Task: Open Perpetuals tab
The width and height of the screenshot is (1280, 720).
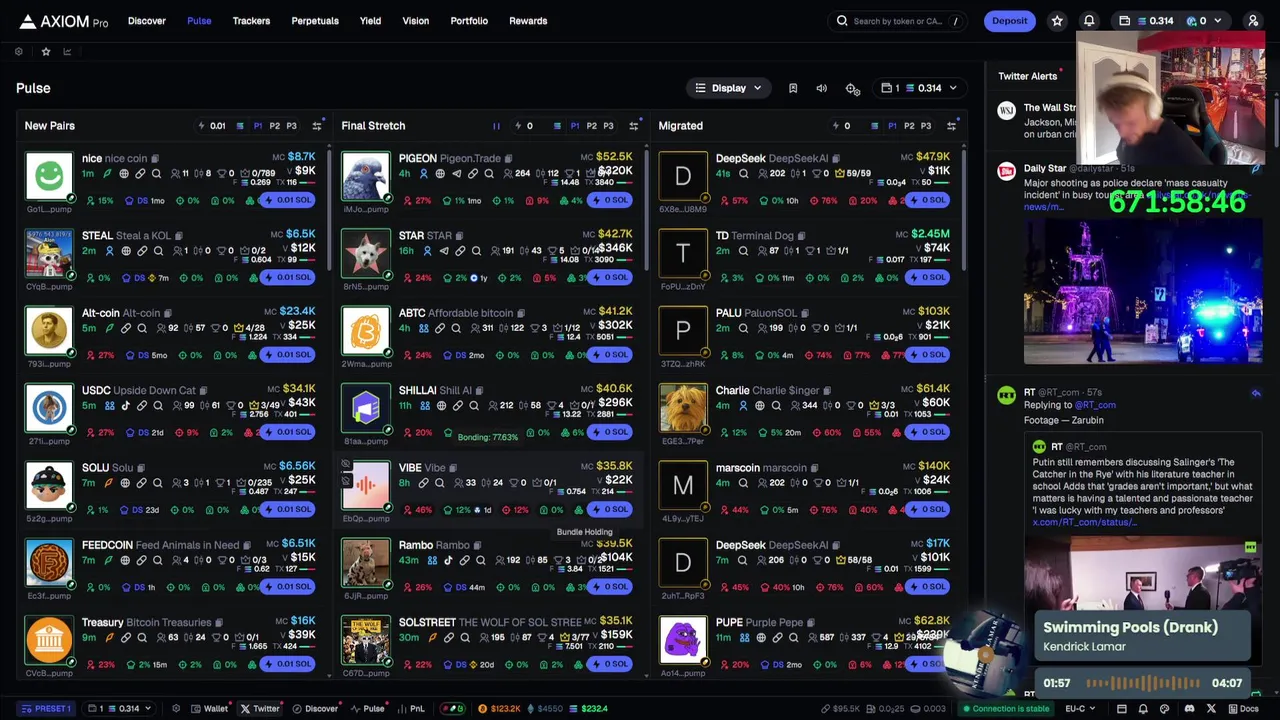Action: tap(315, 21)
